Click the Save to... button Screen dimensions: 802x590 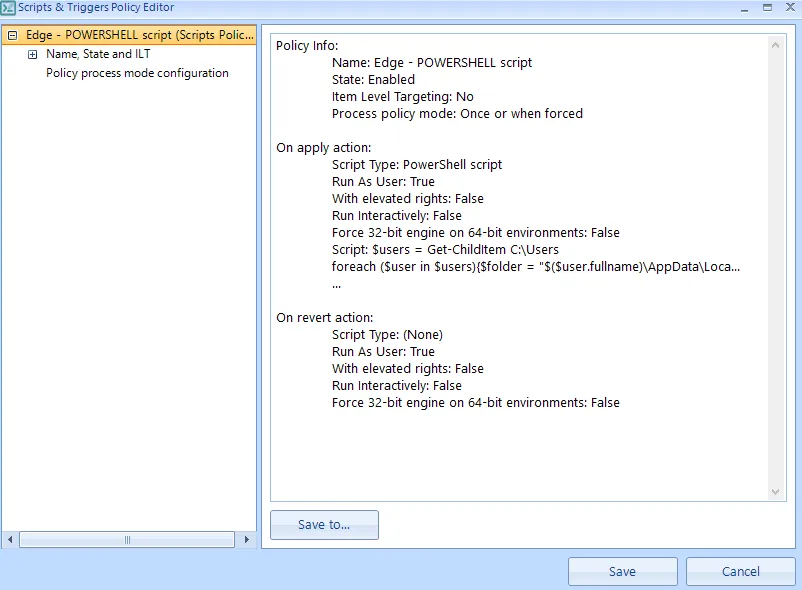click(x=324, y=525)
